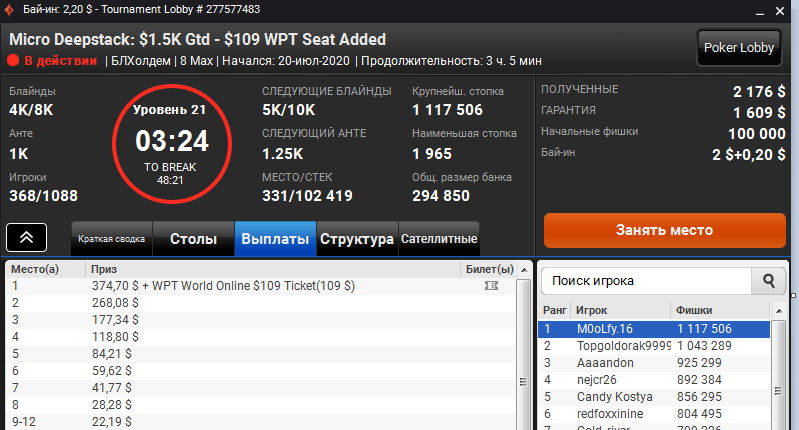Click the 177,34 $ prize row
The image size is (799, 430).
[261, 320]
